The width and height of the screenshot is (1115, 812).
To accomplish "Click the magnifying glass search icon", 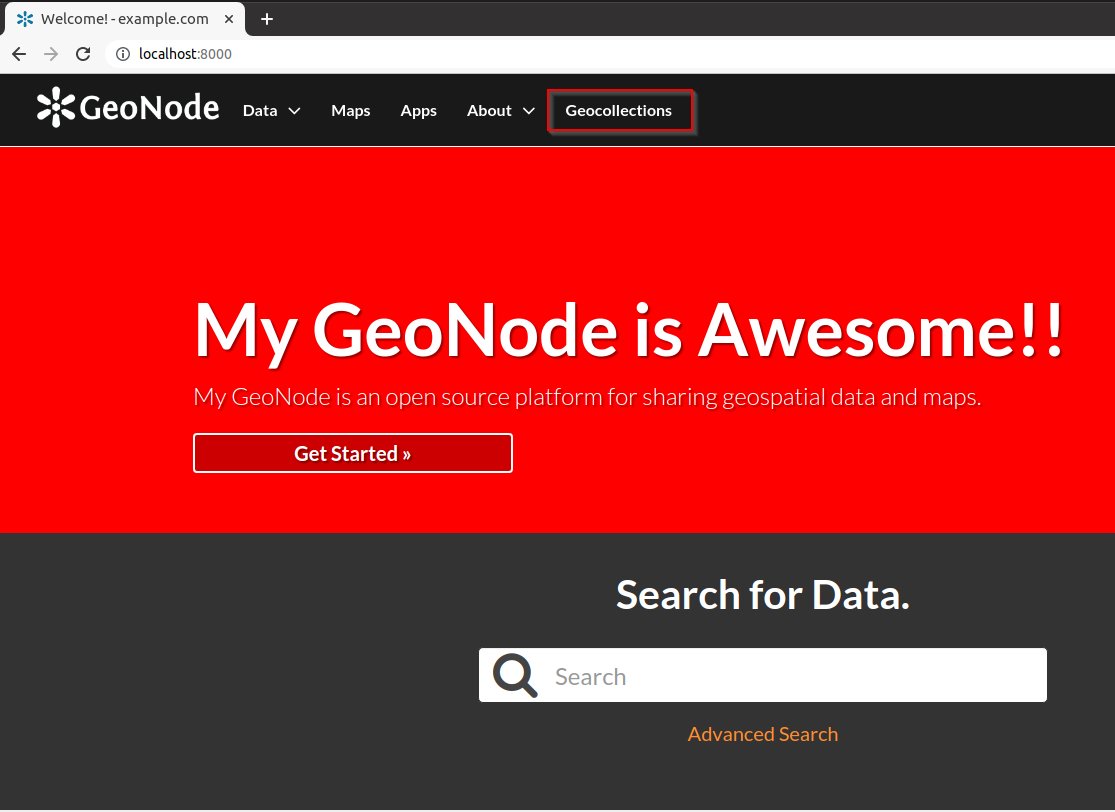I will point(515,675).
